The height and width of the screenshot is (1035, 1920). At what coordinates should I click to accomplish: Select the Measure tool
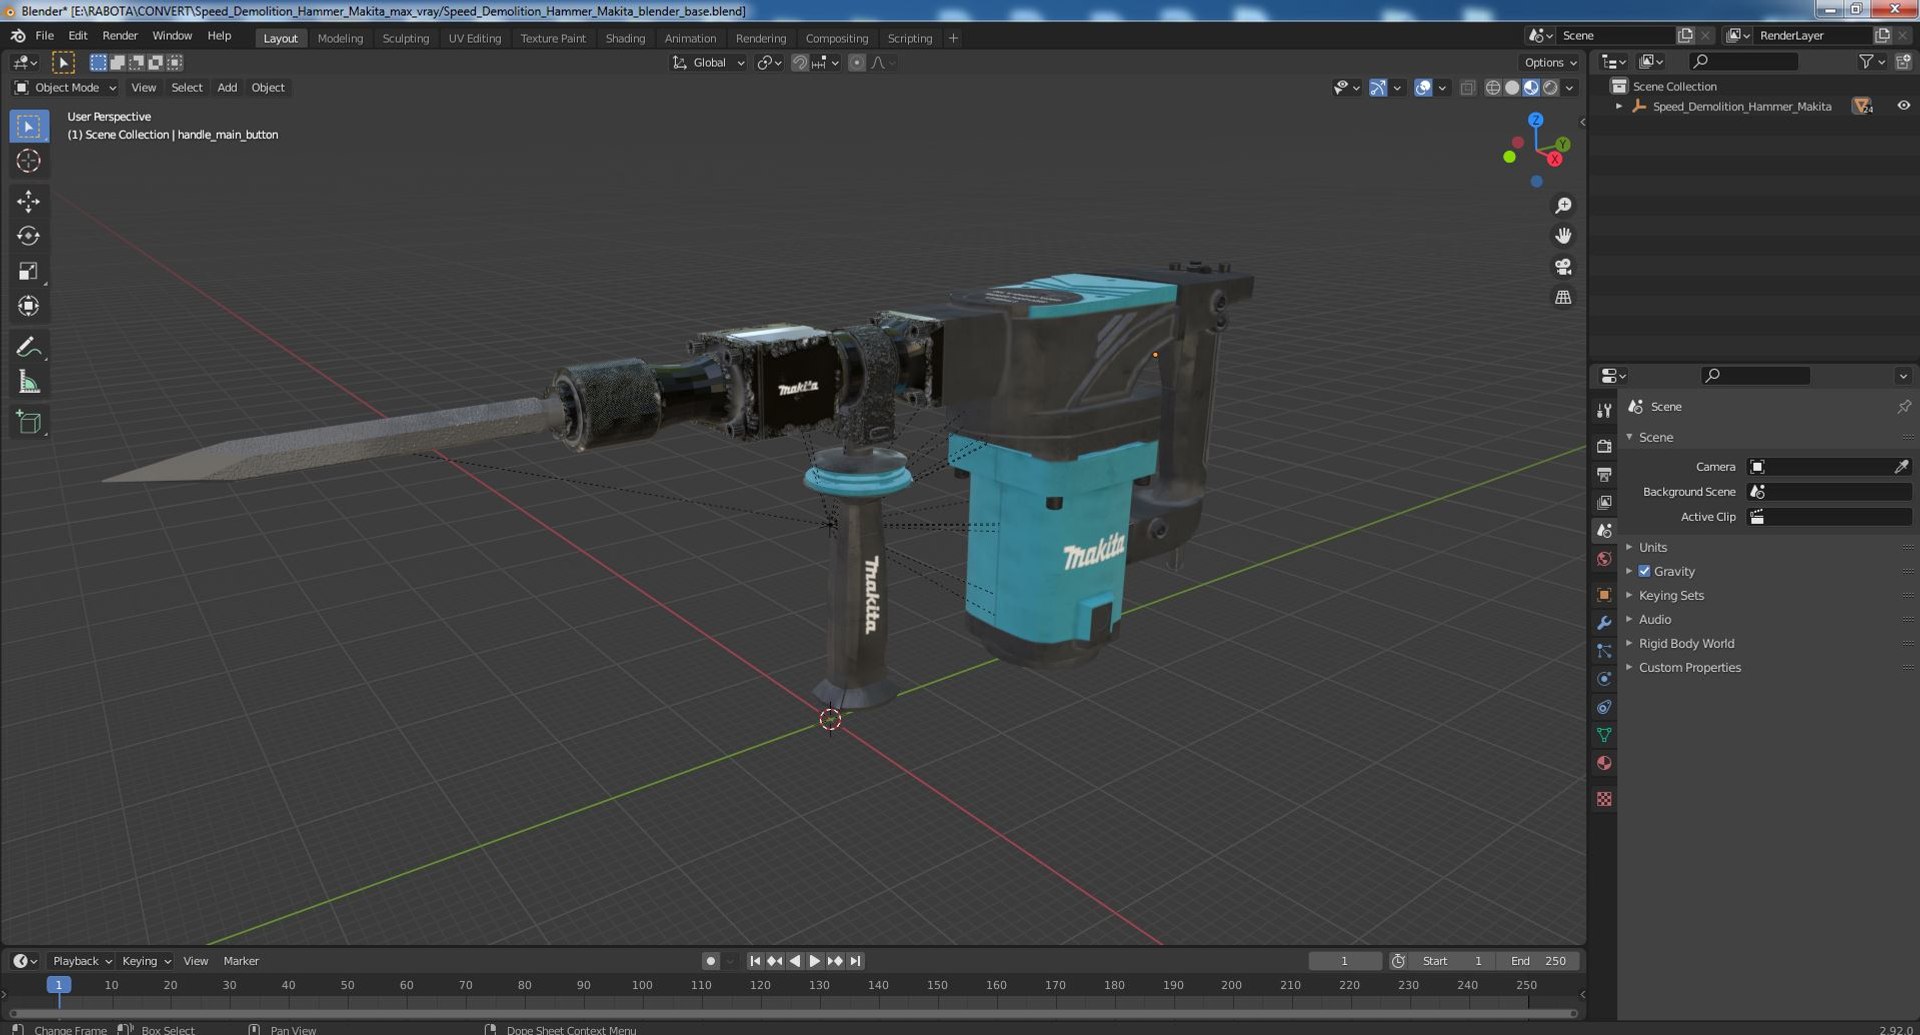click(x=28, y=382)
